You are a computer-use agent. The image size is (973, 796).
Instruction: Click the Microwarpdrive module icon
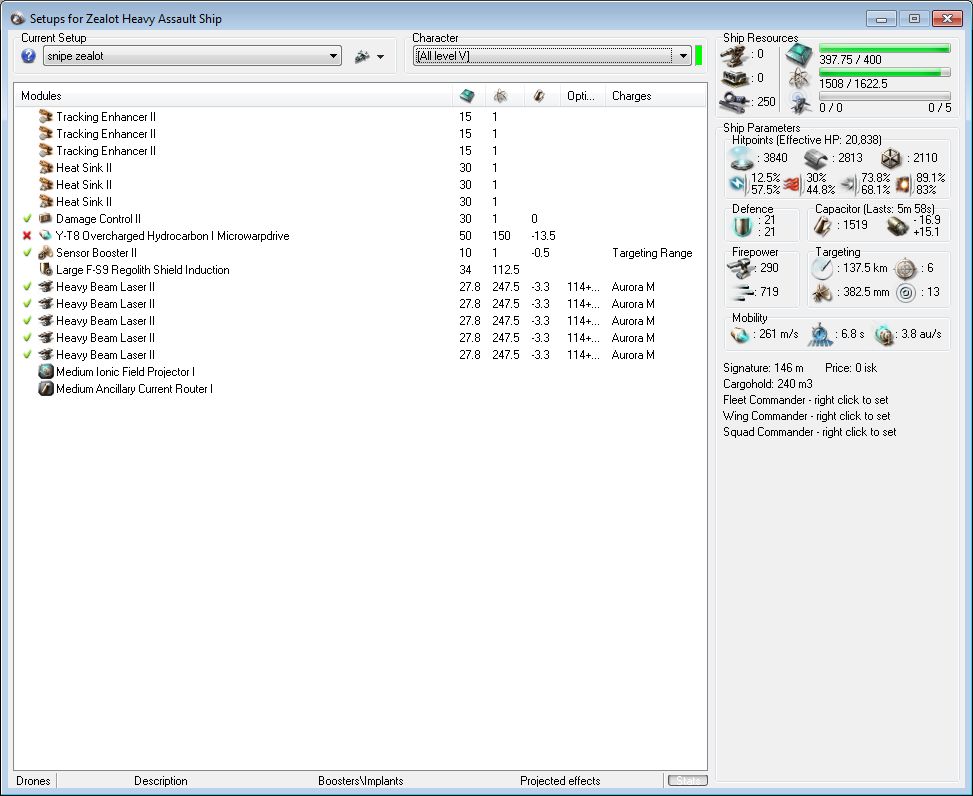point(45,236)
